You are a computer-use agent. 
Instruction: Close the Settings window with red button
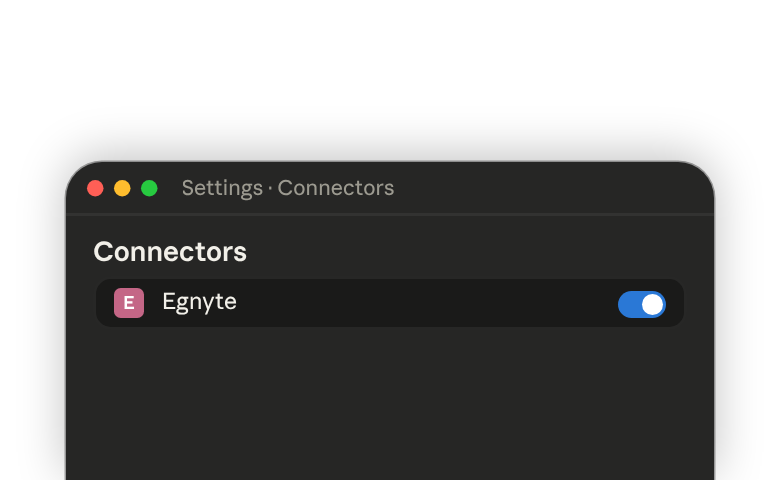tap(95, 189)
